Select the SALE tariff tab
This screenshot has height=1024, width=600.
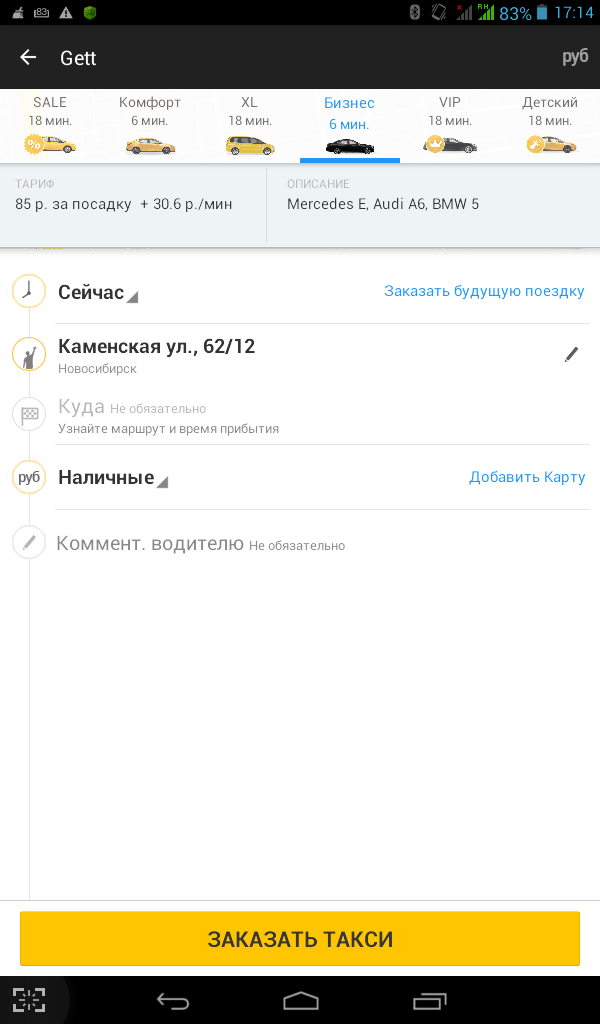(x=50, y=126)
